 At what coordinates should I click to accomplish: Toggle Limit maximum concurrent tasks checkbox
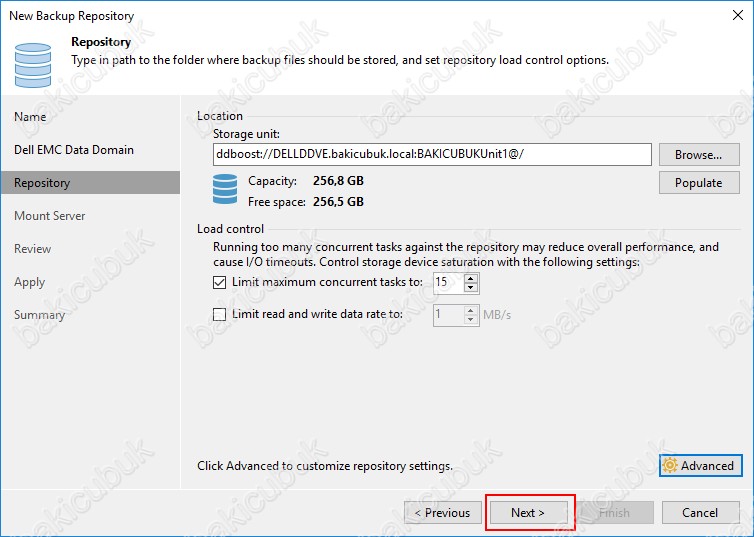pos(219,282)
